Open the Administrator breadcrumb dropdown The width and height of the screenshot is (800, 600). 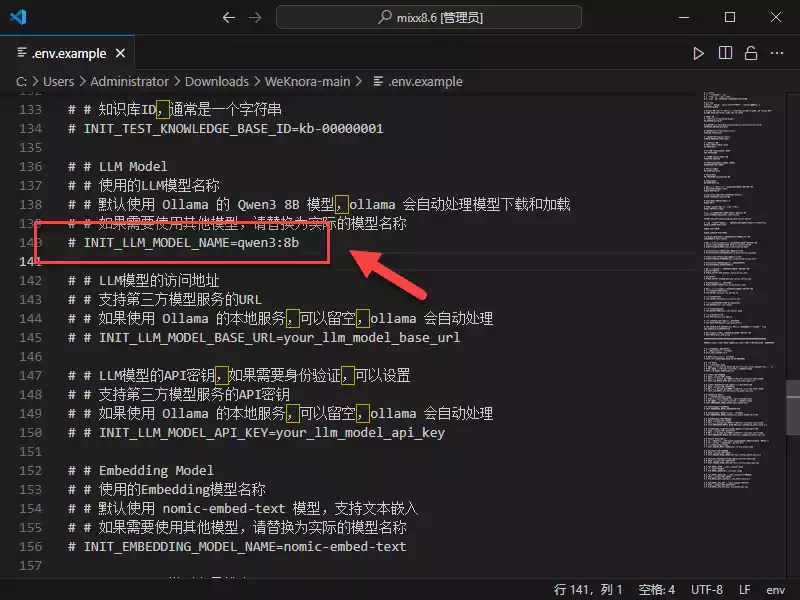click(128, 81)
